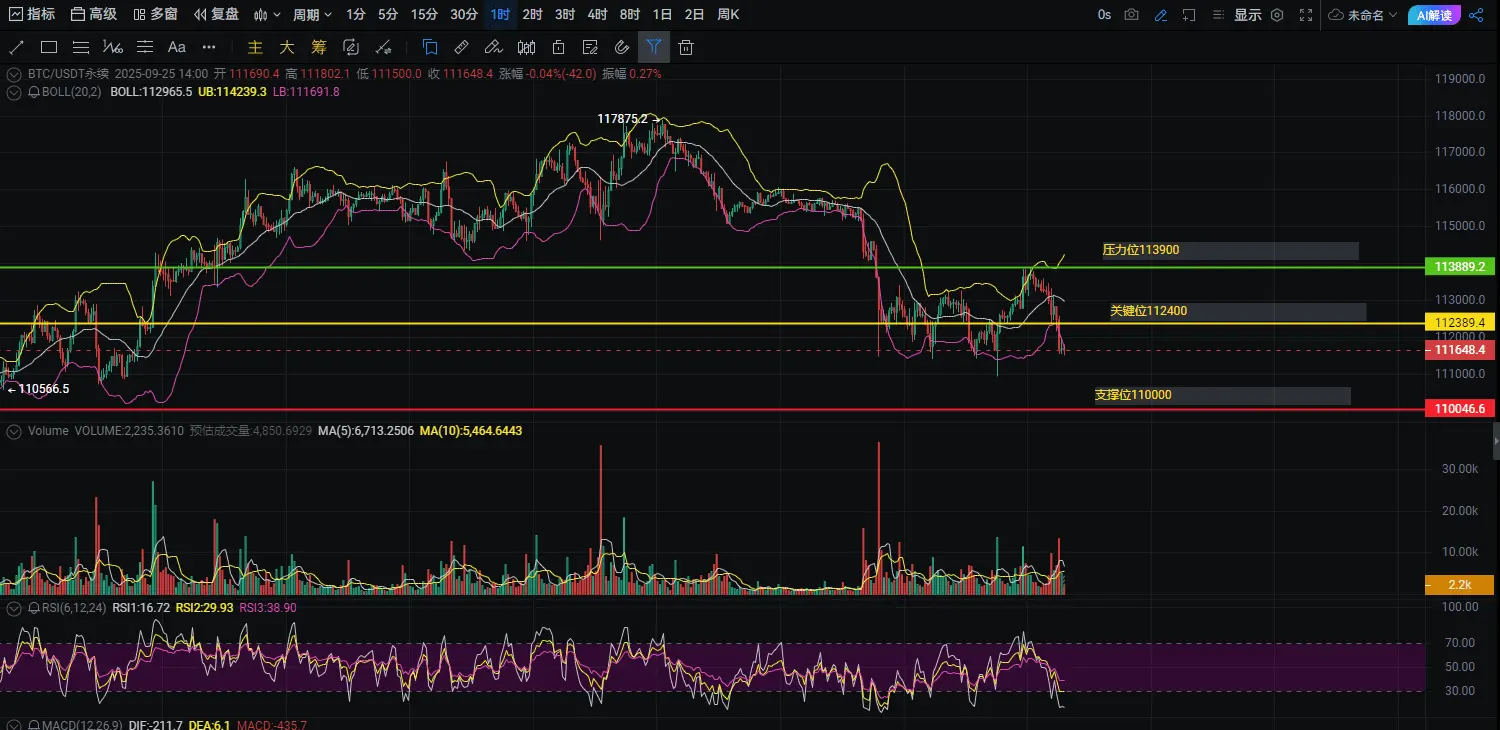Collapse the Volume indicator panel
1500x730 pixels.
point(14,431)
